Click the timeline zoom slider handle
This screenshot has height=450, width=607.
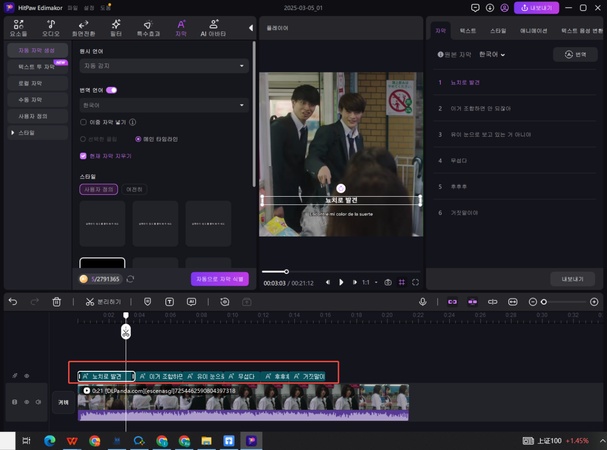(544, 302)
